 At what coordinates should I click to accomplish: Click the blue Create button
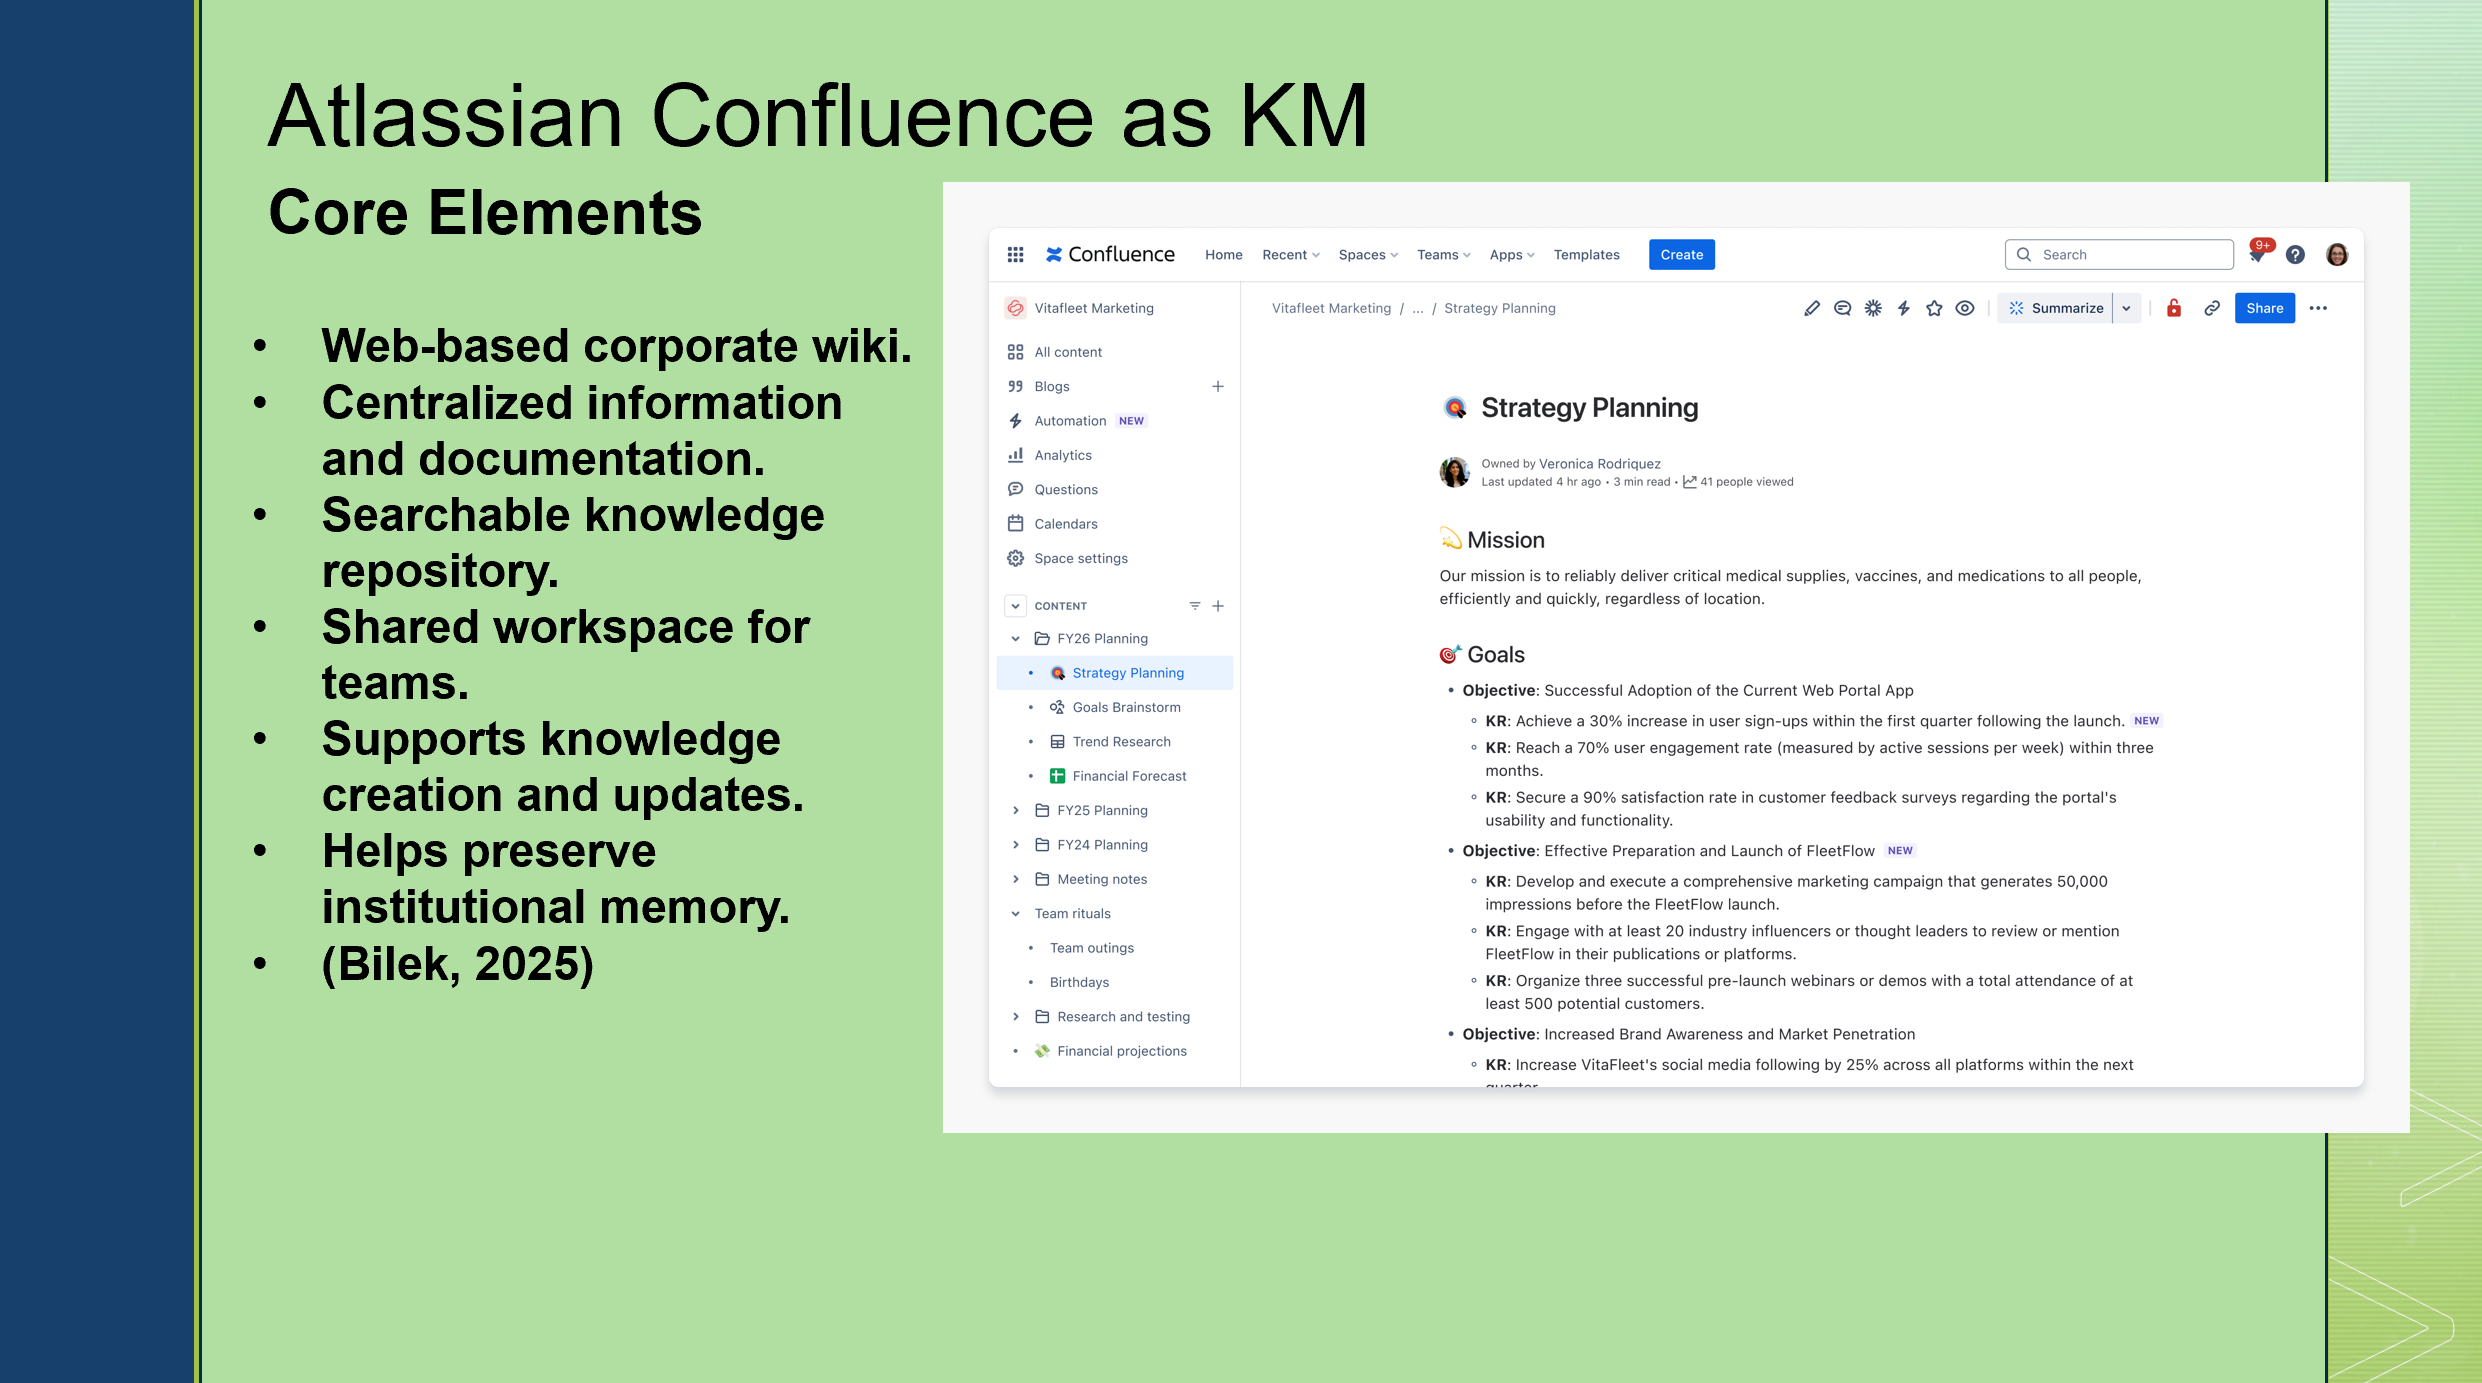coord(1681,255)
